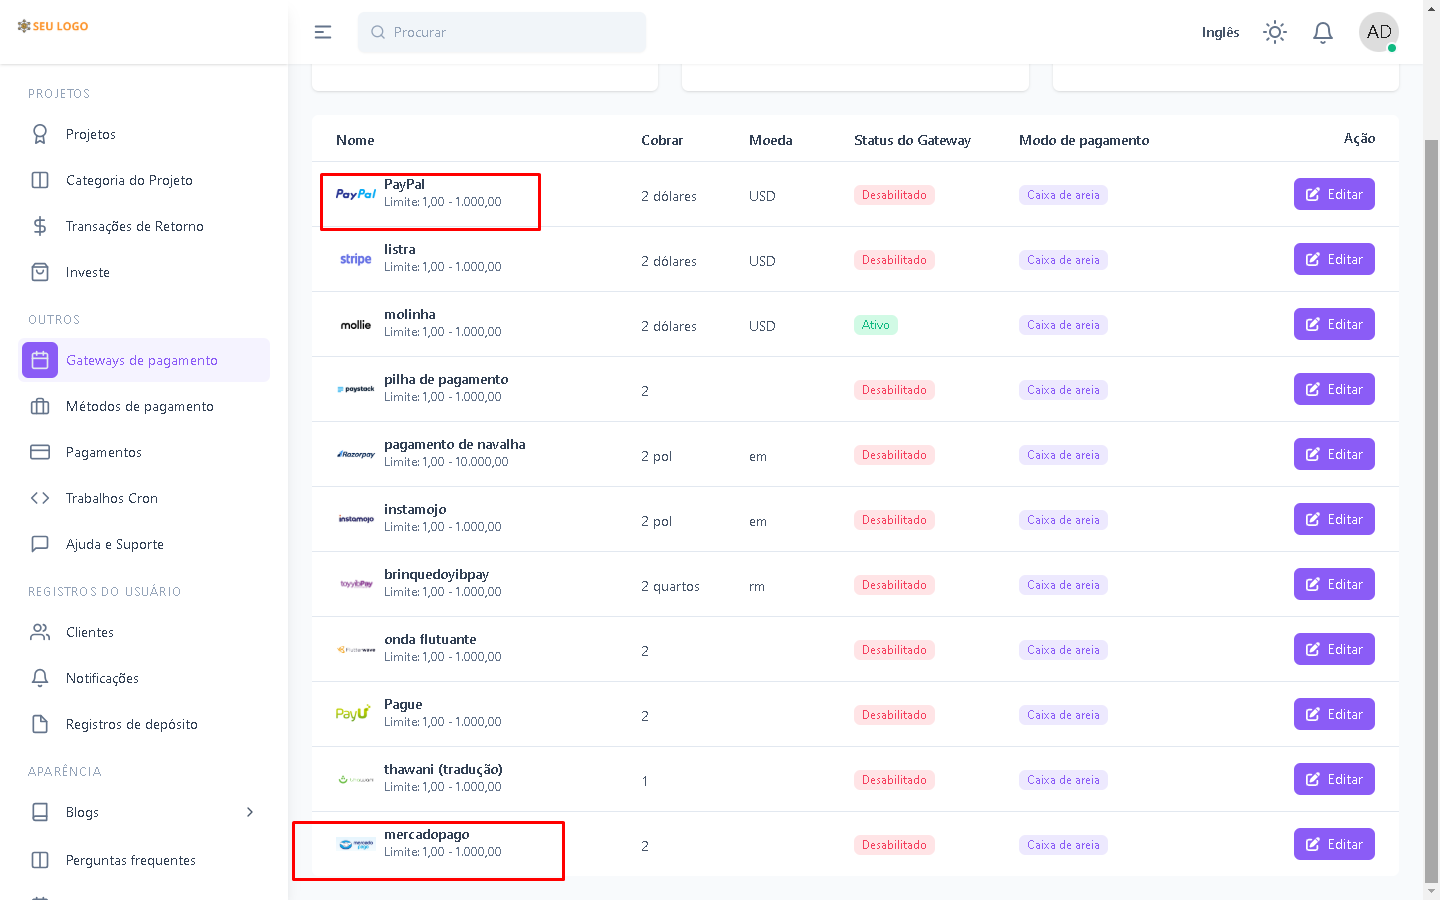Image resolution: width=1440 pixels, height=900 pixels.
Task: Click the Ativo status badge
Action: 875,325
